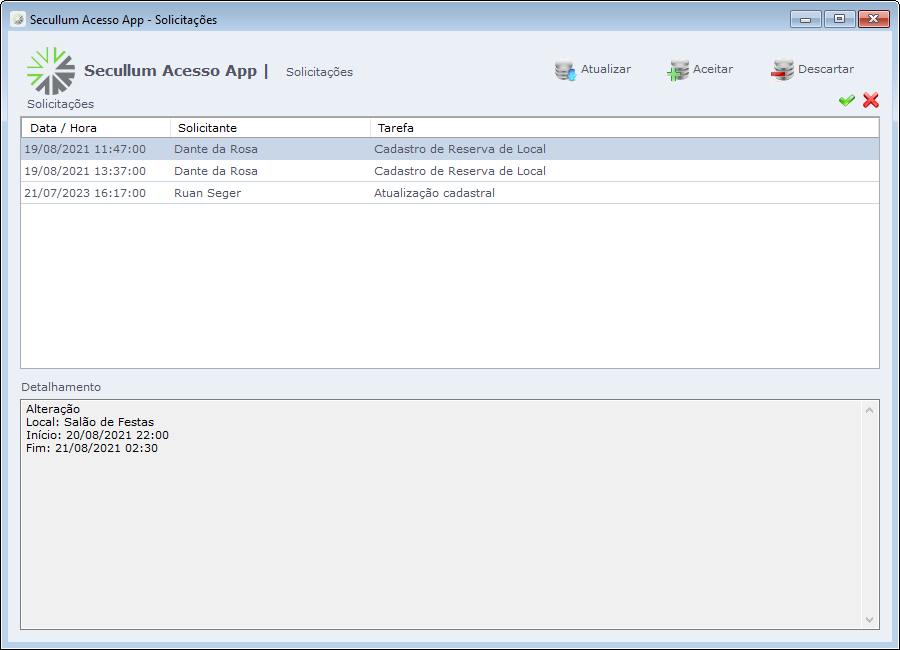Click the green checkmark icon
900x650 pixels.
click(847, 100)
